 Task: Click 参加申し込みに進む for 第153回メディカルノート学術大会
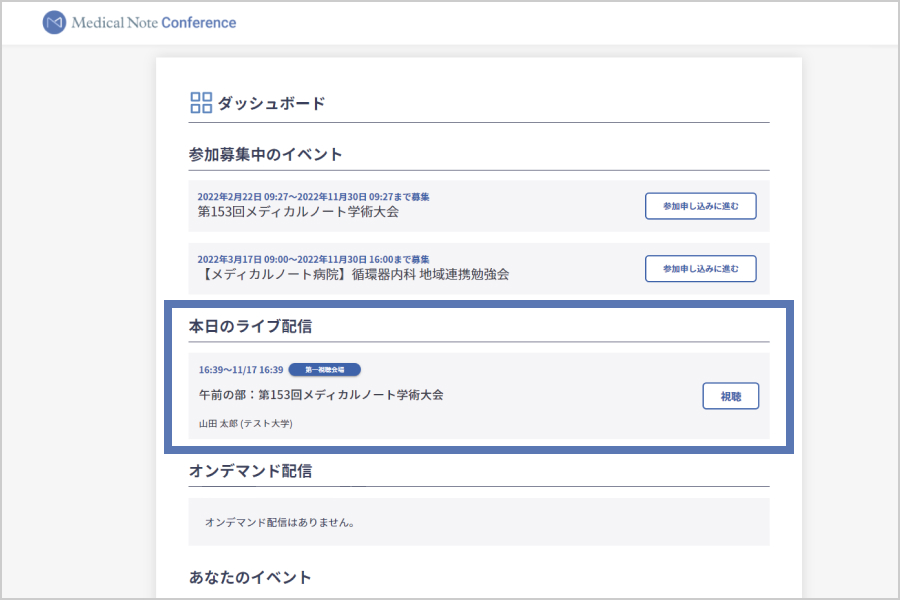pyautogui.click(x=700, y=206)
